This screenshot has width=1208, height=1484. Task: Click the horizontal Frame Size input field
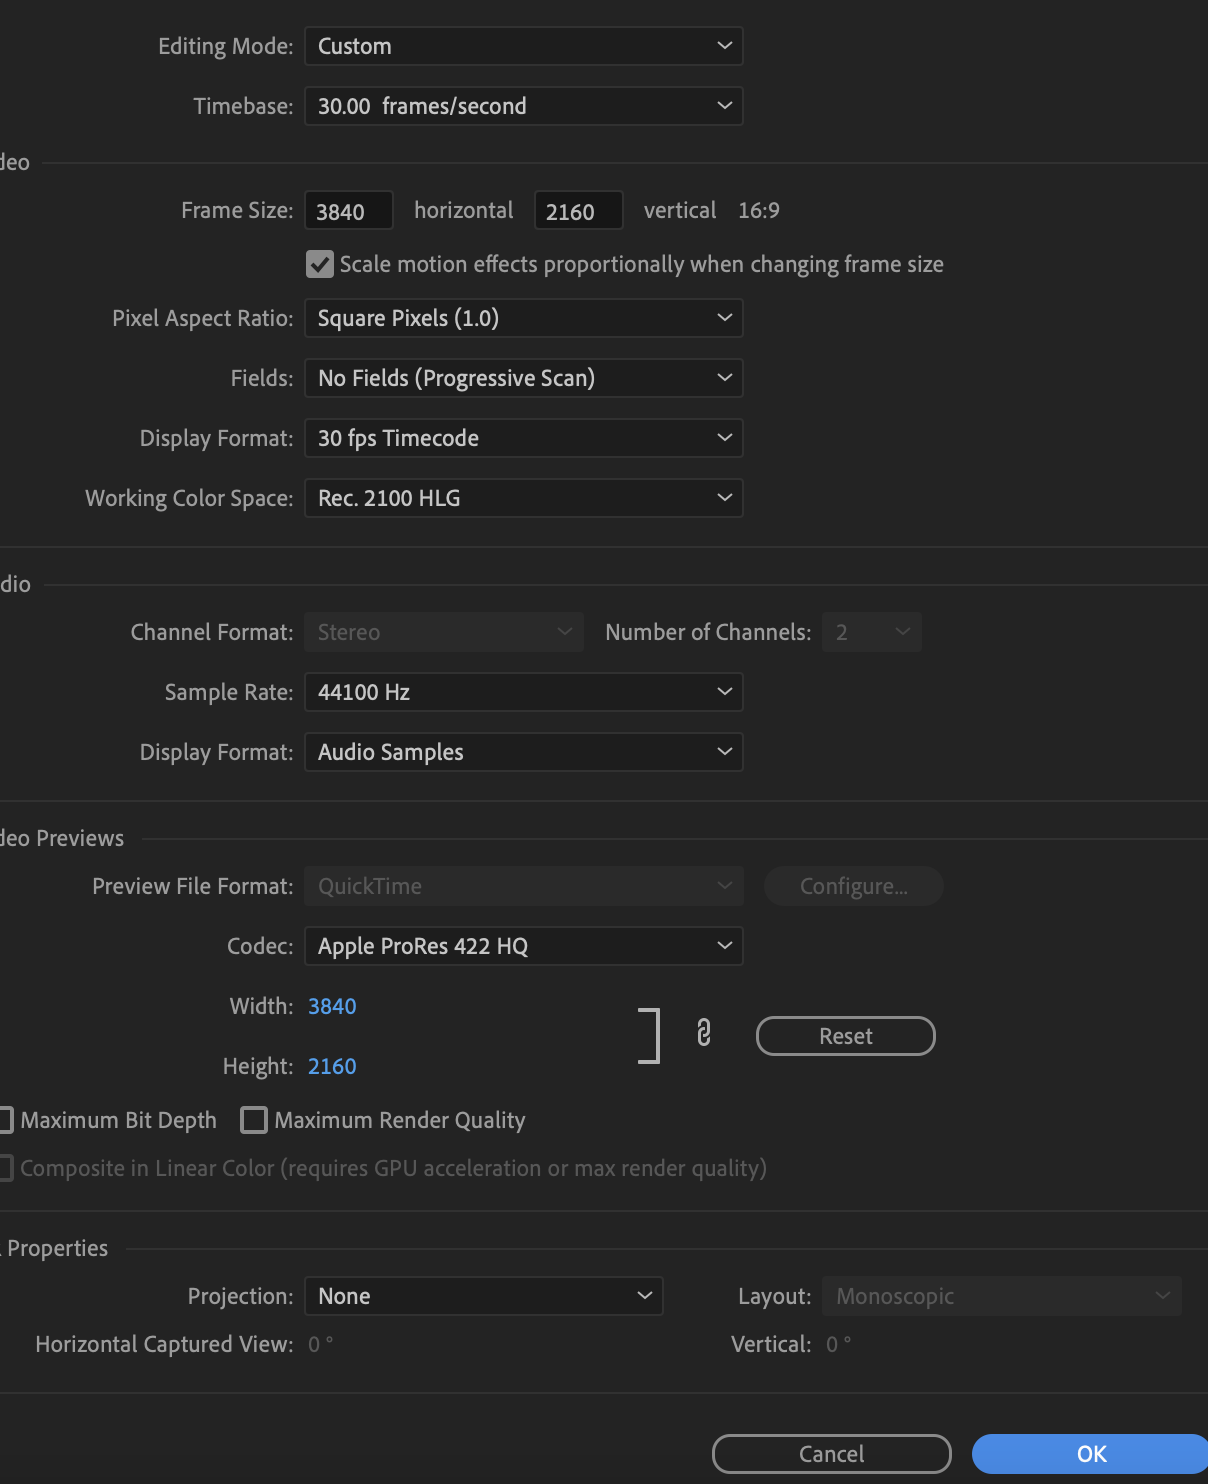pyautogui.click(x=348, y=210)
